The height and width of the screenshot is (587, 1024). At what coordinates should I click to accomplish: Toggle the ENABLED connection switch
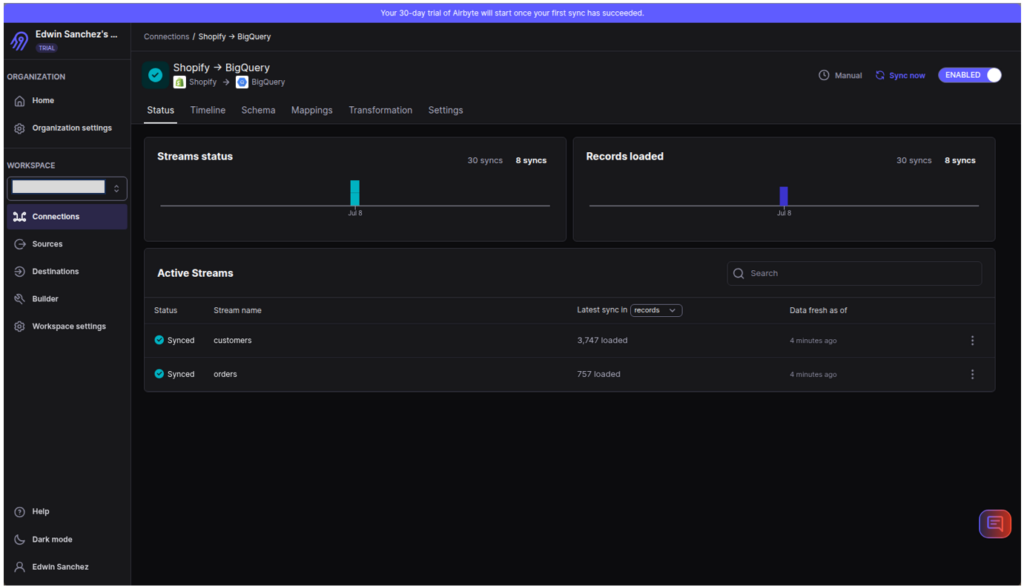(x=970, y=75)
